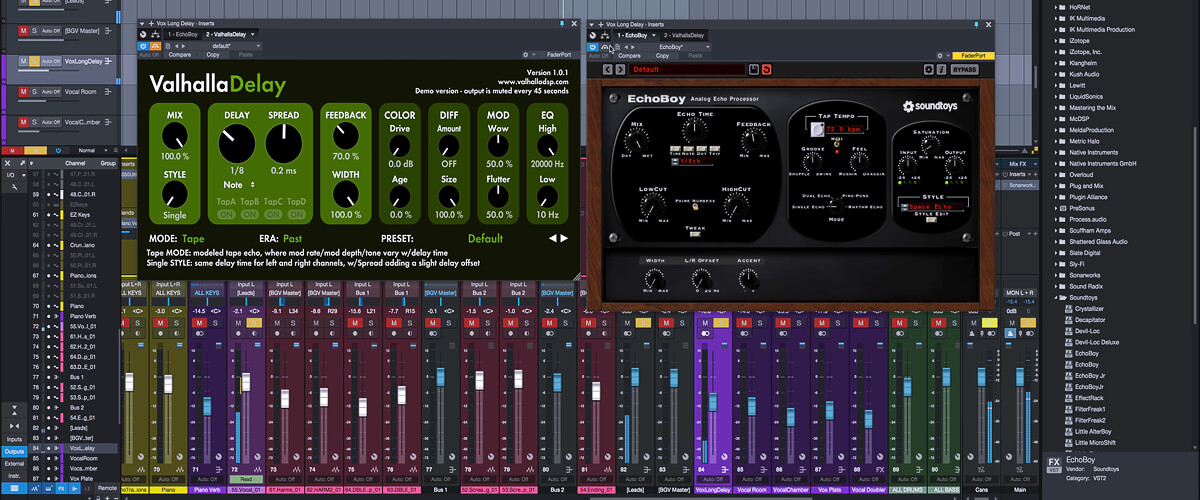Solo the 55.Vocal_01 channel
1200x500 pixels.
[x=254, y=323]
